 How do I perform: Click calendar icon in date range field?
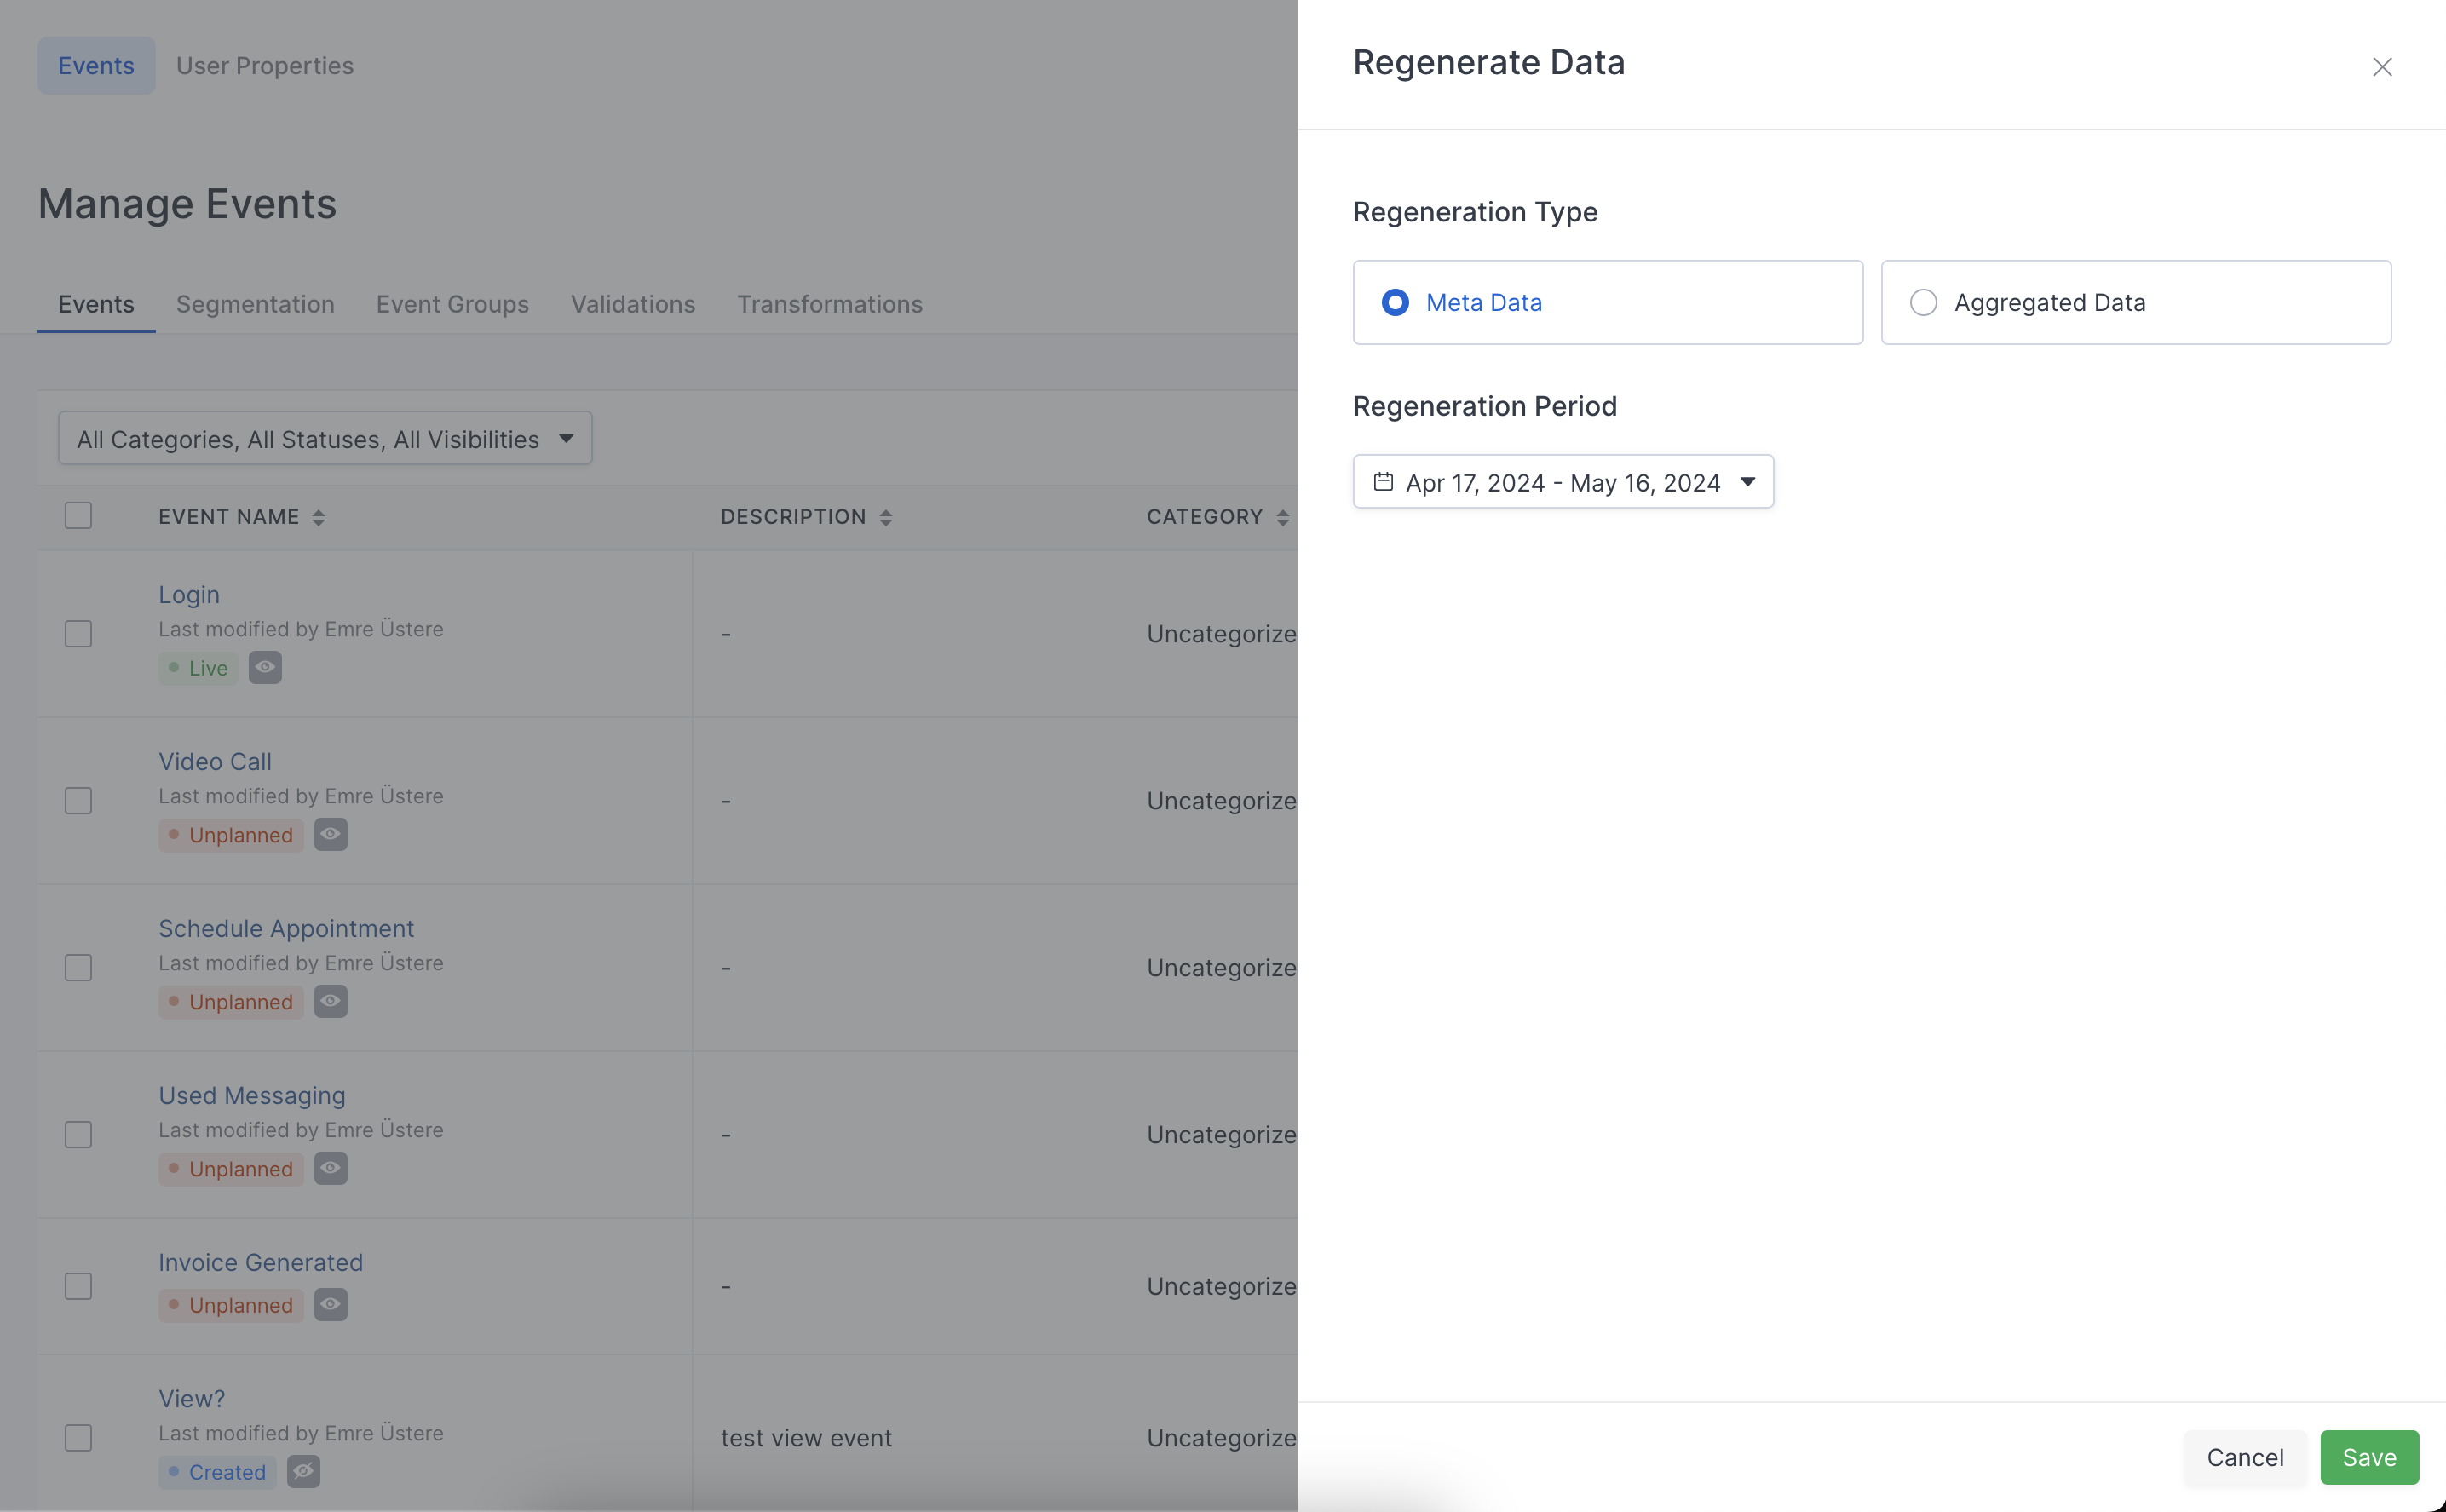pyautogui.click(x=1383, y=481)
